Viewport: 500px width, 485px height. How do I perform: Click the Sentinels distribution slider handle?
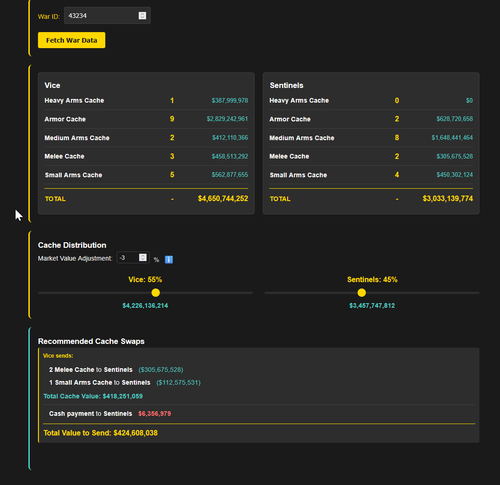362,293
